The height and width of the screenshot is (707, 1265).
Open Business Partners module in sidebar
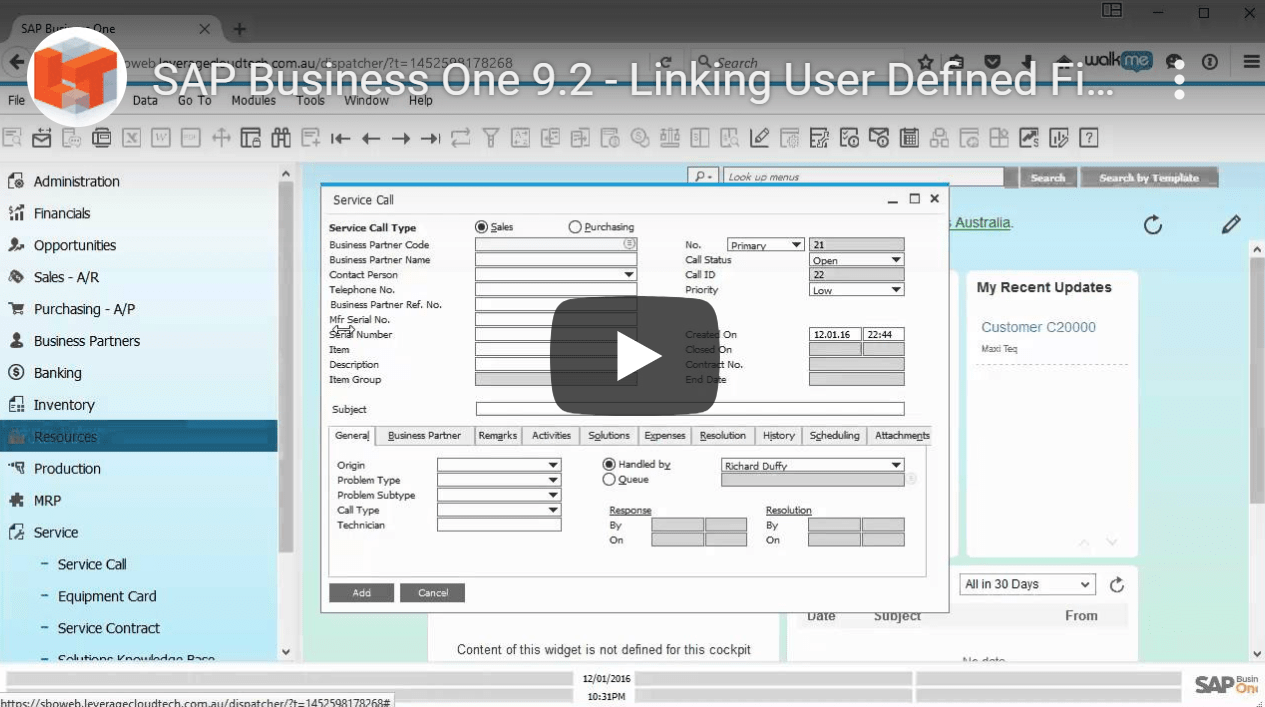point(87,341)
